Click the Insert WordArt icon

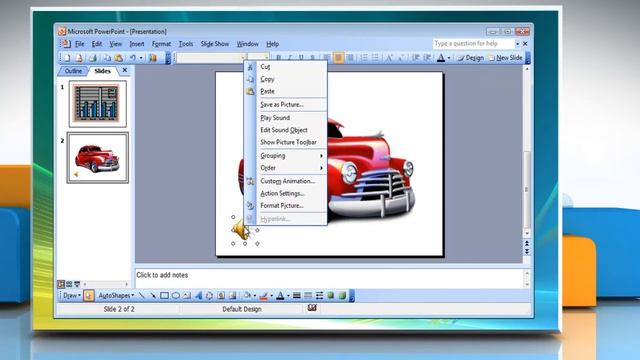click(198, 296)
